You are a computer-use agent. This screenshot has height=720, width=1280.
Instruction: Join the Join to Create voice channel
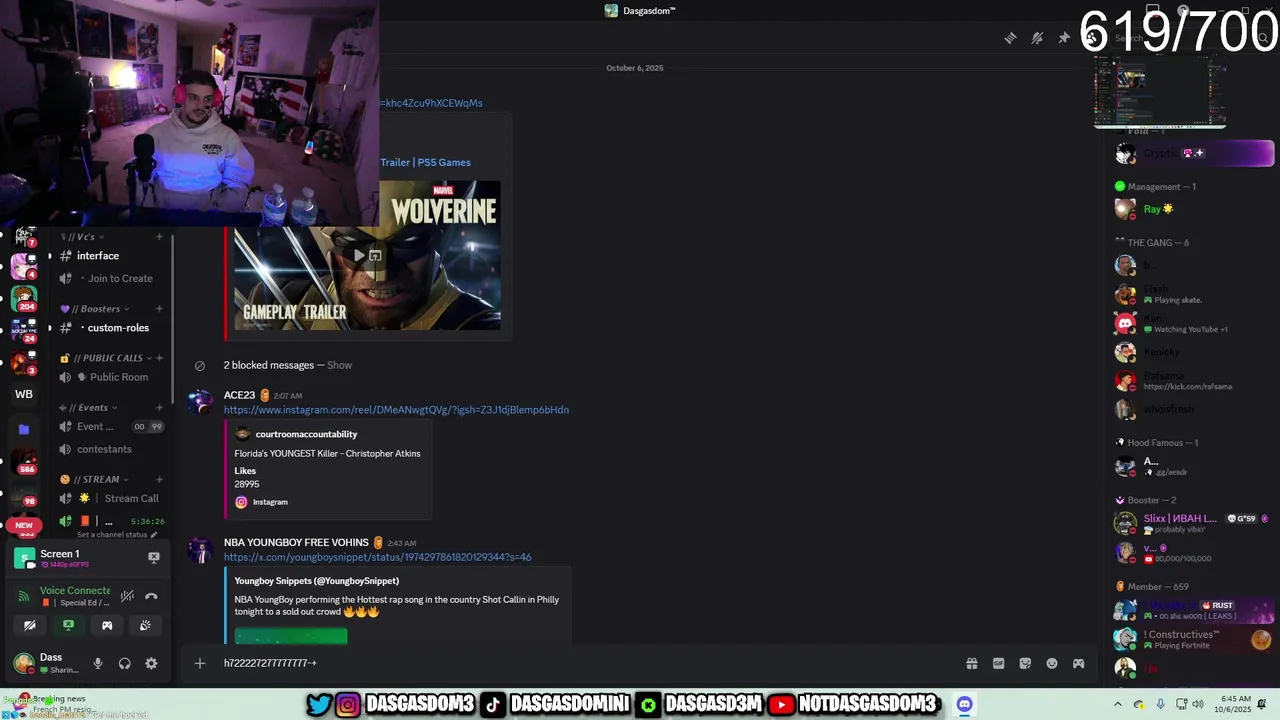120,279
